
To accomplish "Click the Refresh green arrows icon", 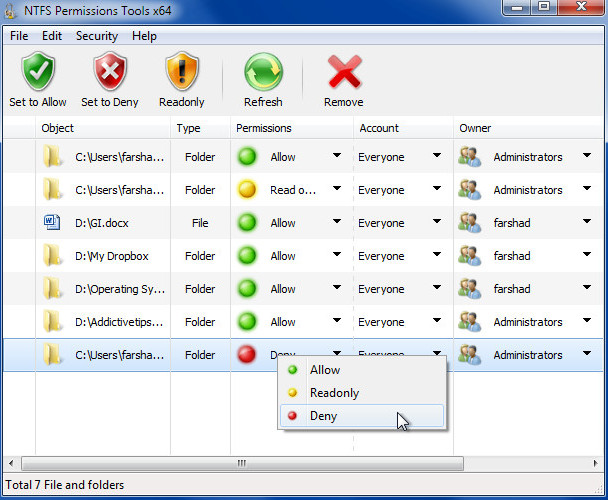I will point(263,72).
